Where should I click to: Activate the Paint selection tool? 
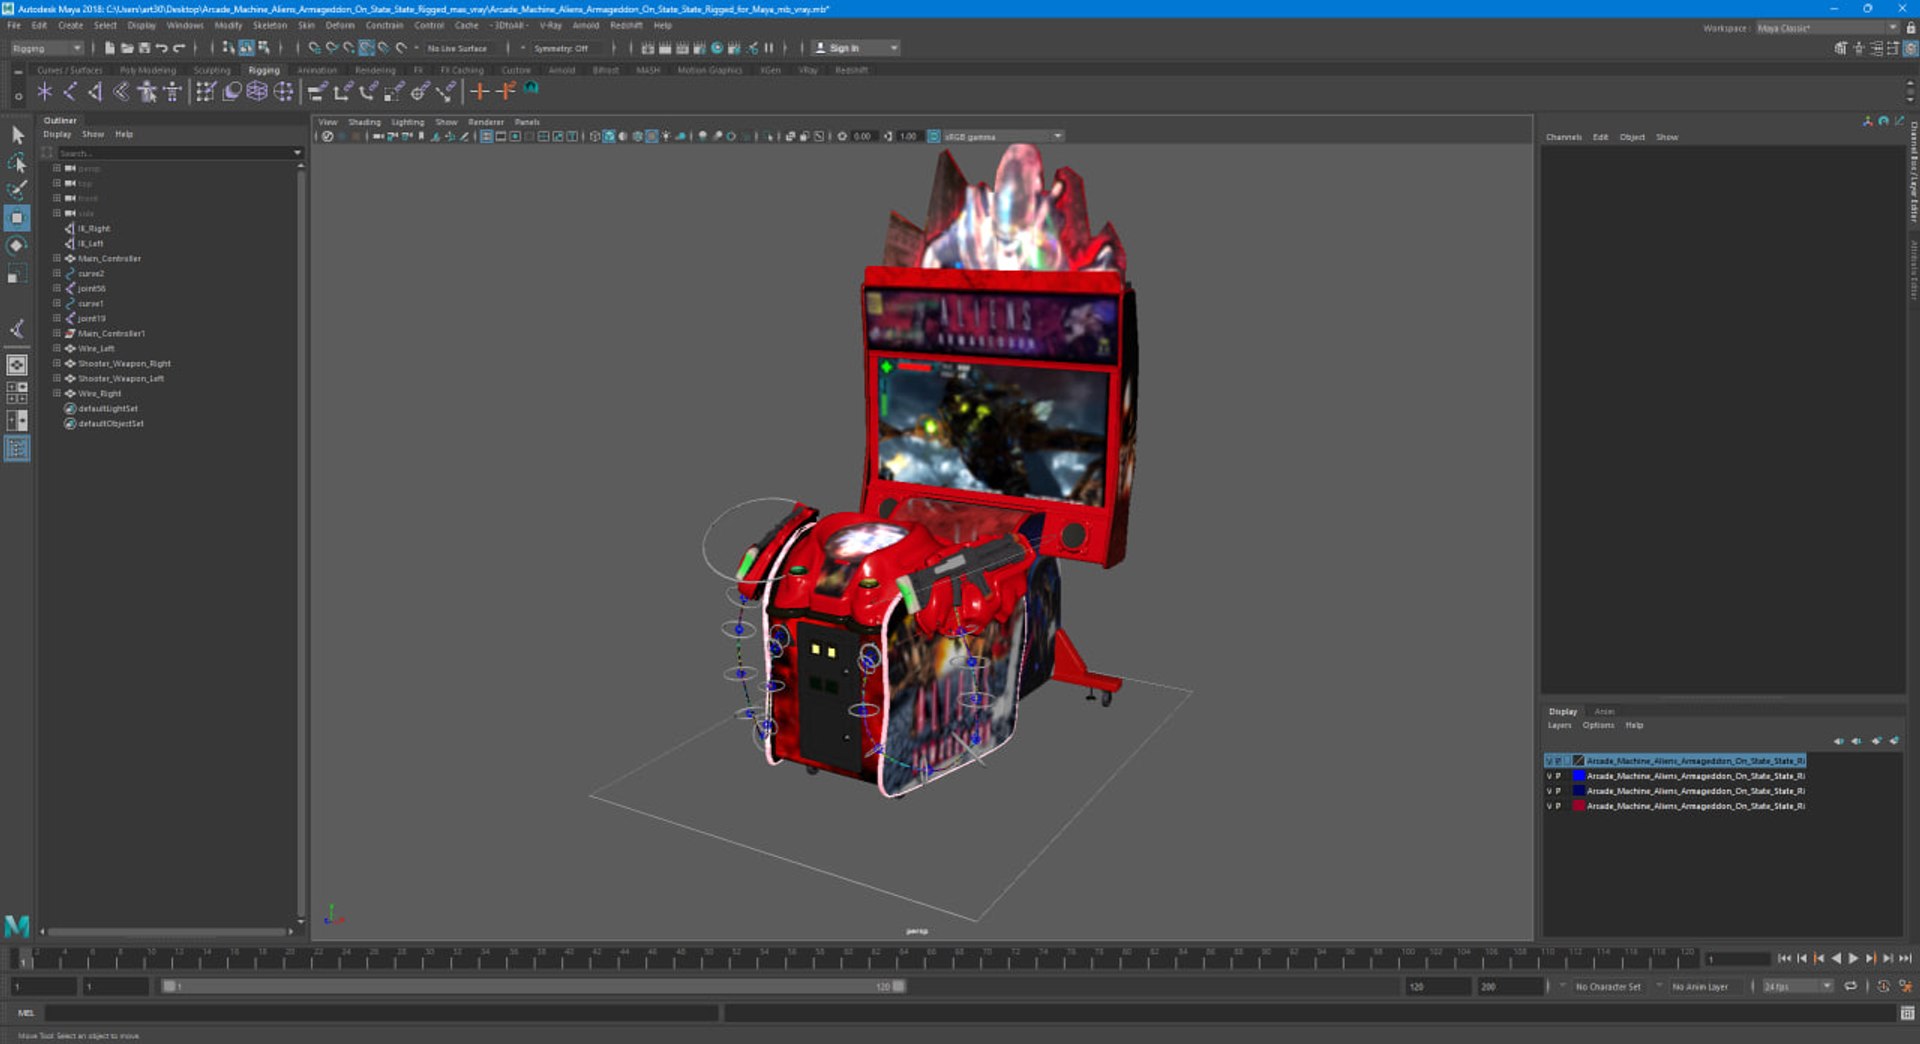17,190
